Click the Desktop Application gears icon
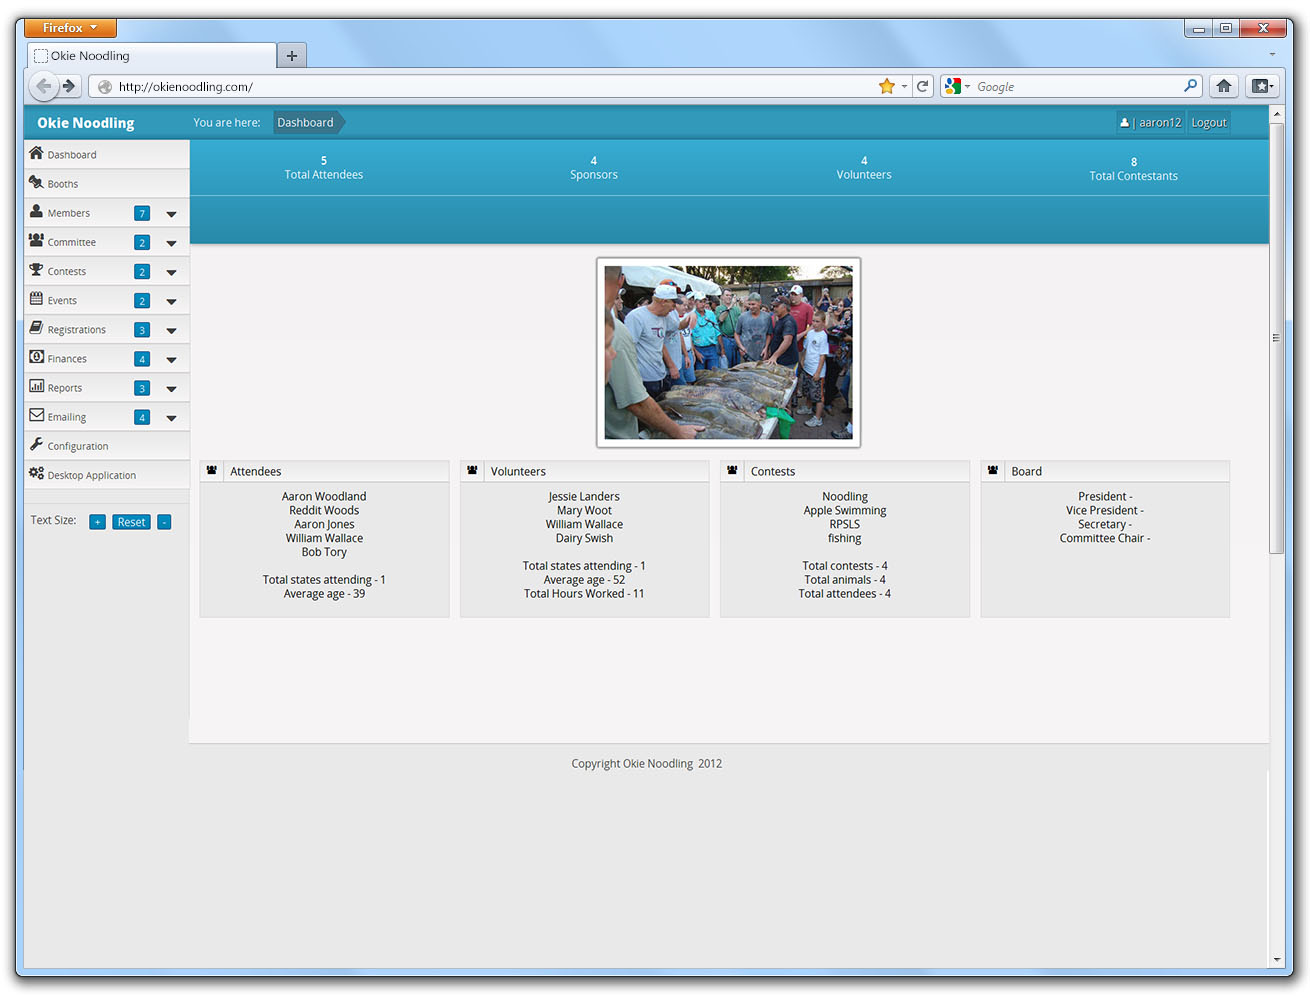Image resolution: width=1310 pixels, height=996 pixels. [x=36, y=473]
